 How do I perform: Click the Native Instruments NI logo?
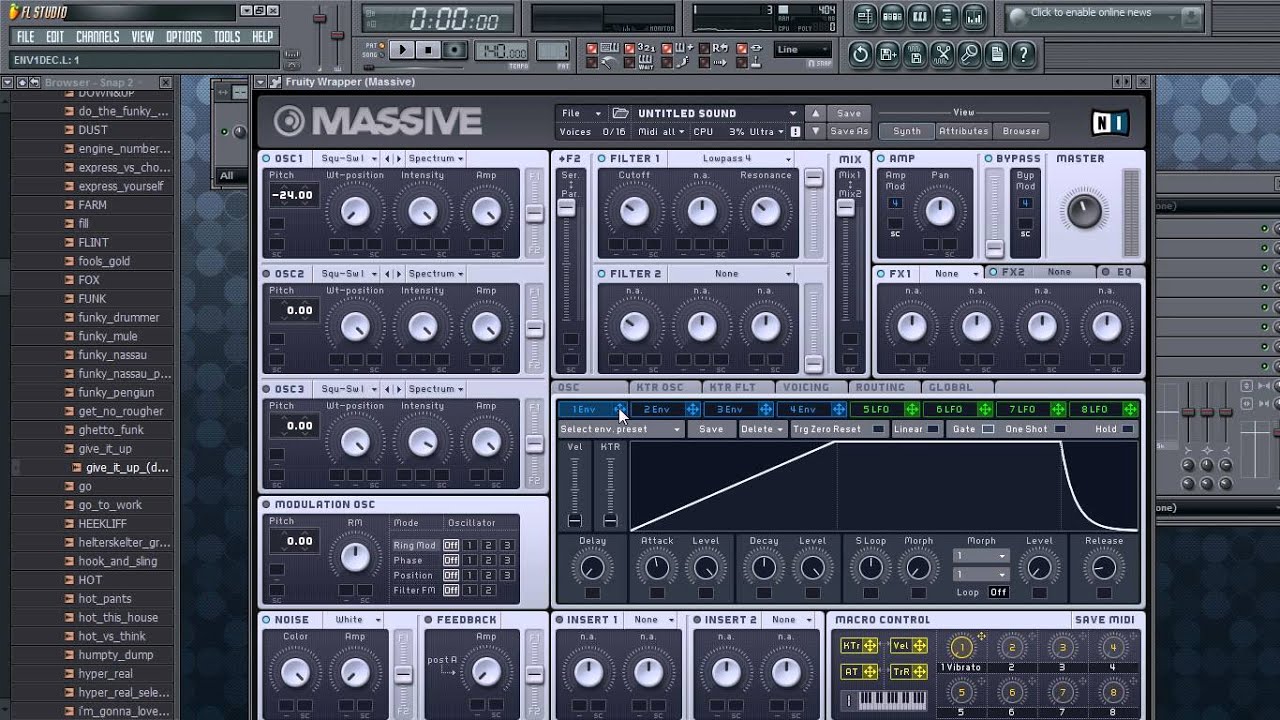[1109, 122]
